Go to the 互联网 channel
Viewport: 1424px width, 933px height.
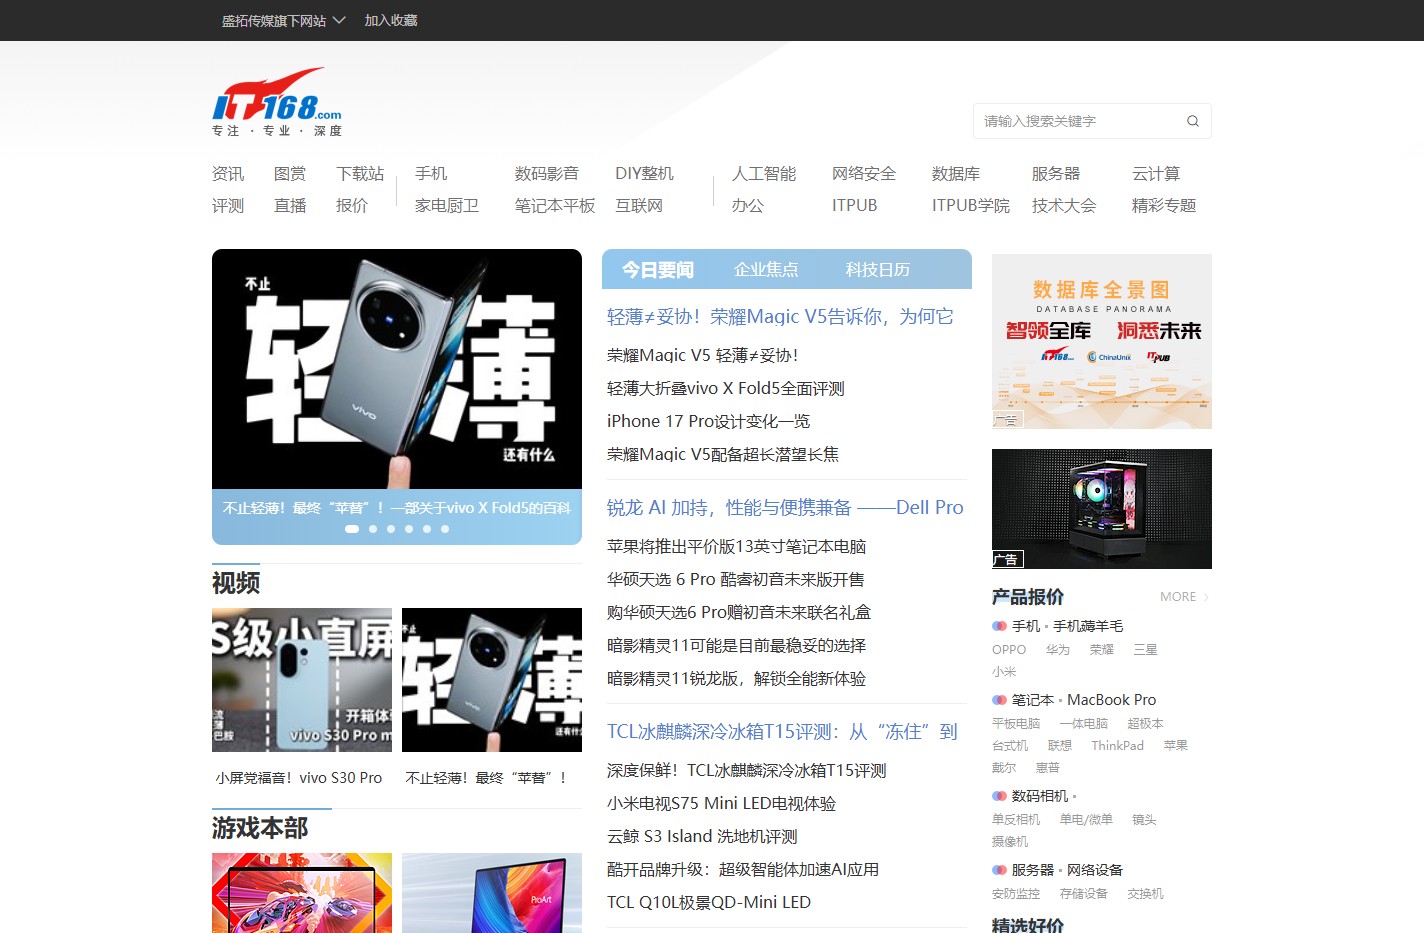coord(639,206)
